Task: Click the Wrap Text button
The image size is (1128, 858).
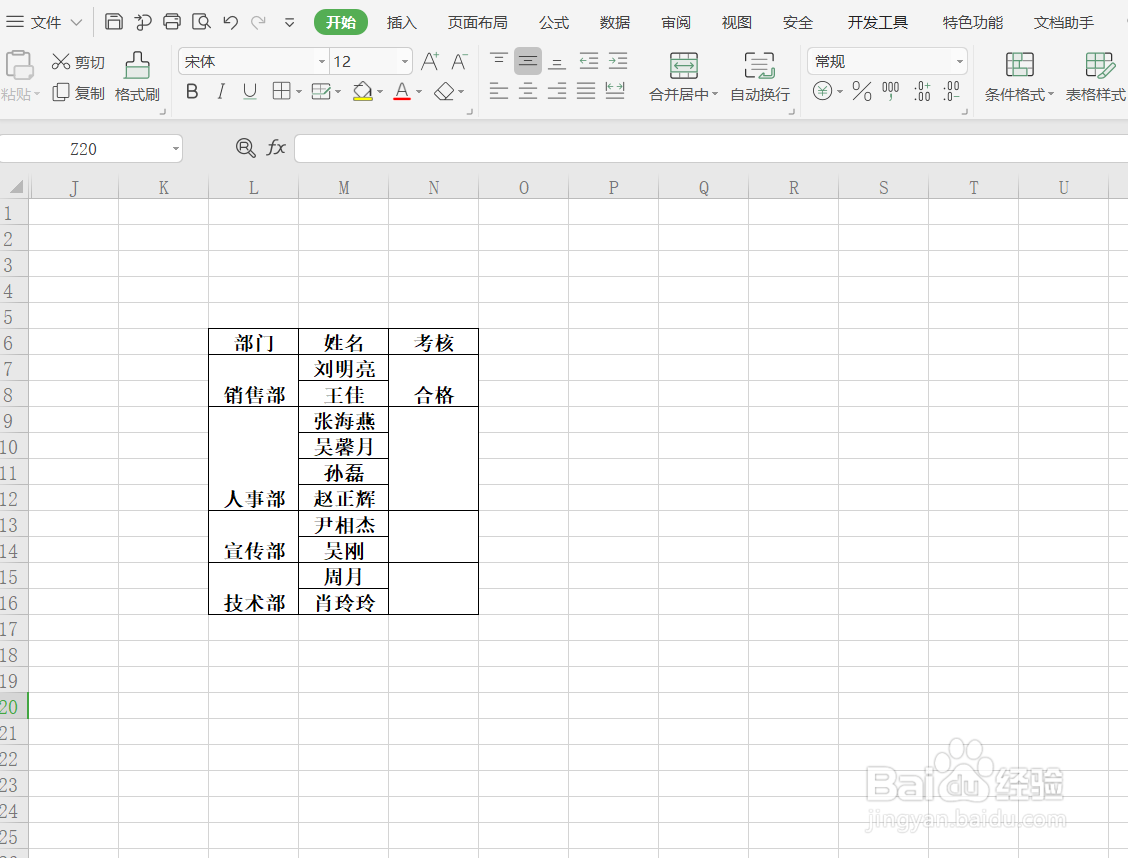Action: pyautogui.click(x=760, y=76)
